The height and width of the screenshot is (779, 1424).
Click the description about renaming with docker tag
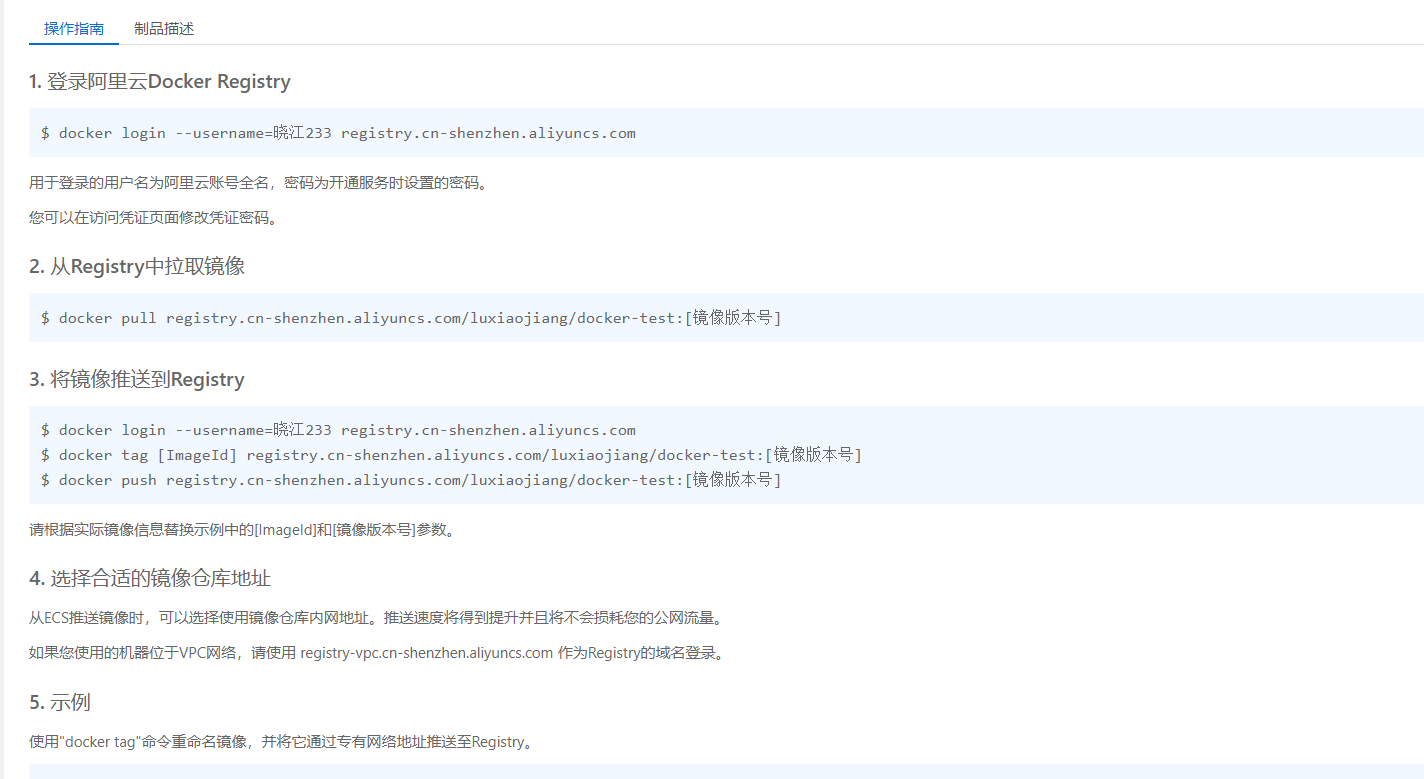(280, 742)
